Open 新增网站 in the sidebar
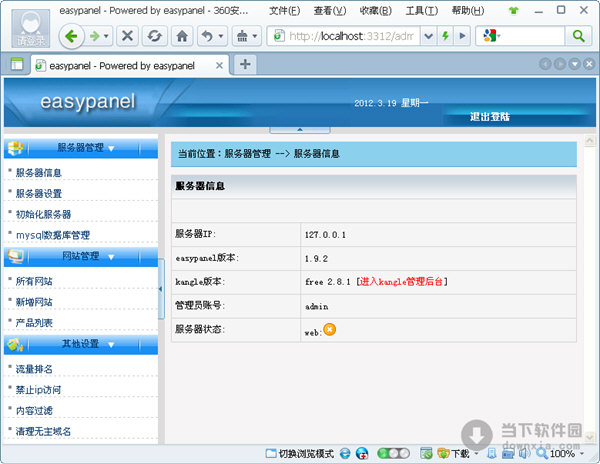The width and height of the screenshot is (600, 464). click(34, 302)
